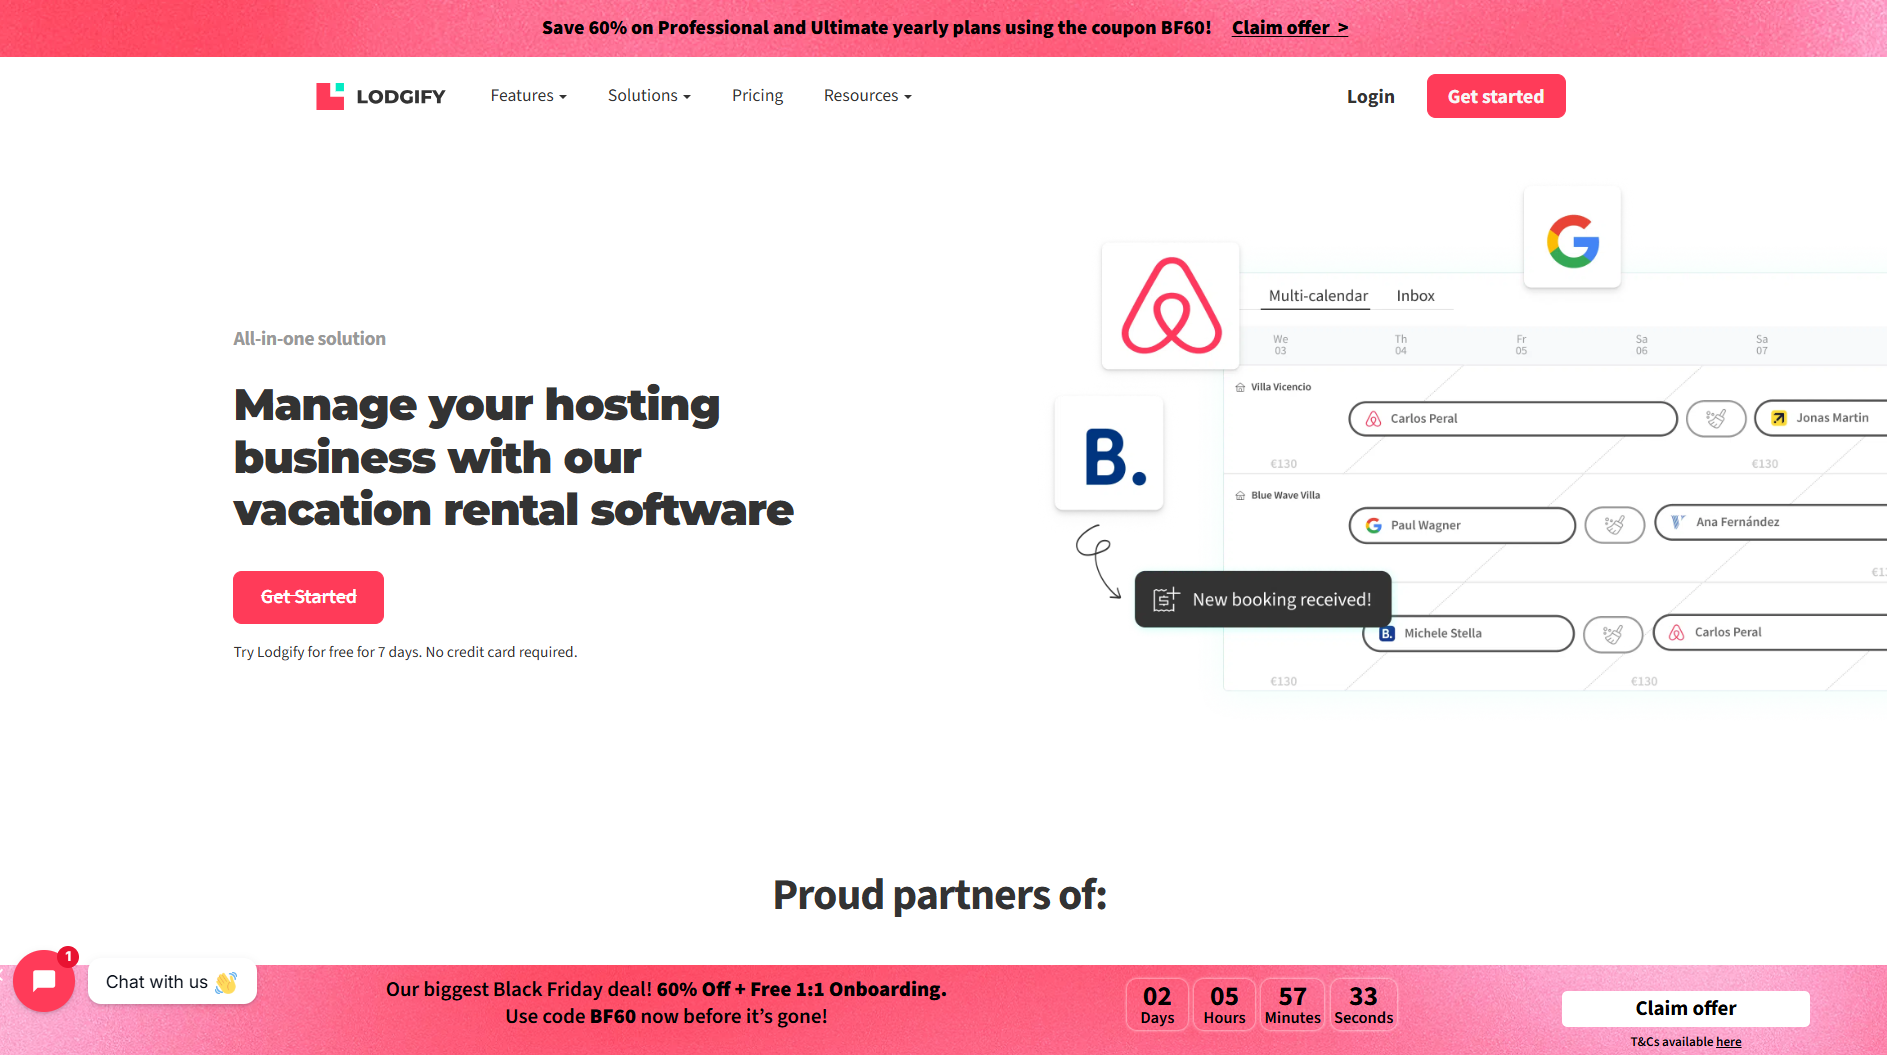Open T&Cs available here link

tap(1728, 1042)
